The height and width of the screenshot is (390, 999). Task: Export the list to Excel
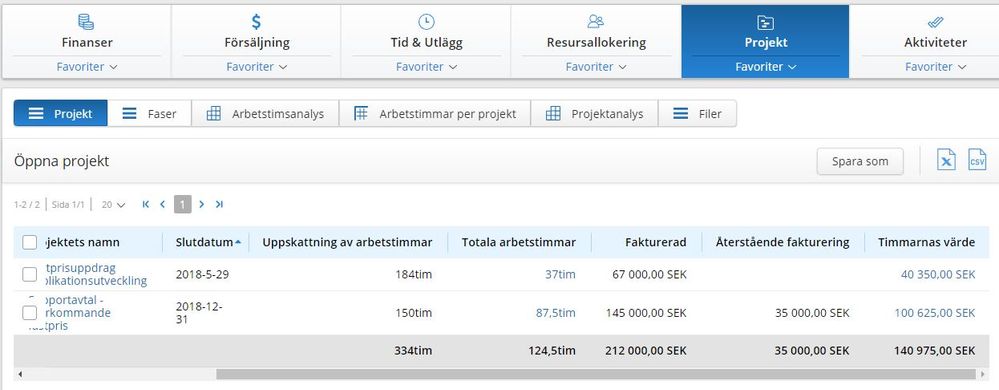(947, 159)
